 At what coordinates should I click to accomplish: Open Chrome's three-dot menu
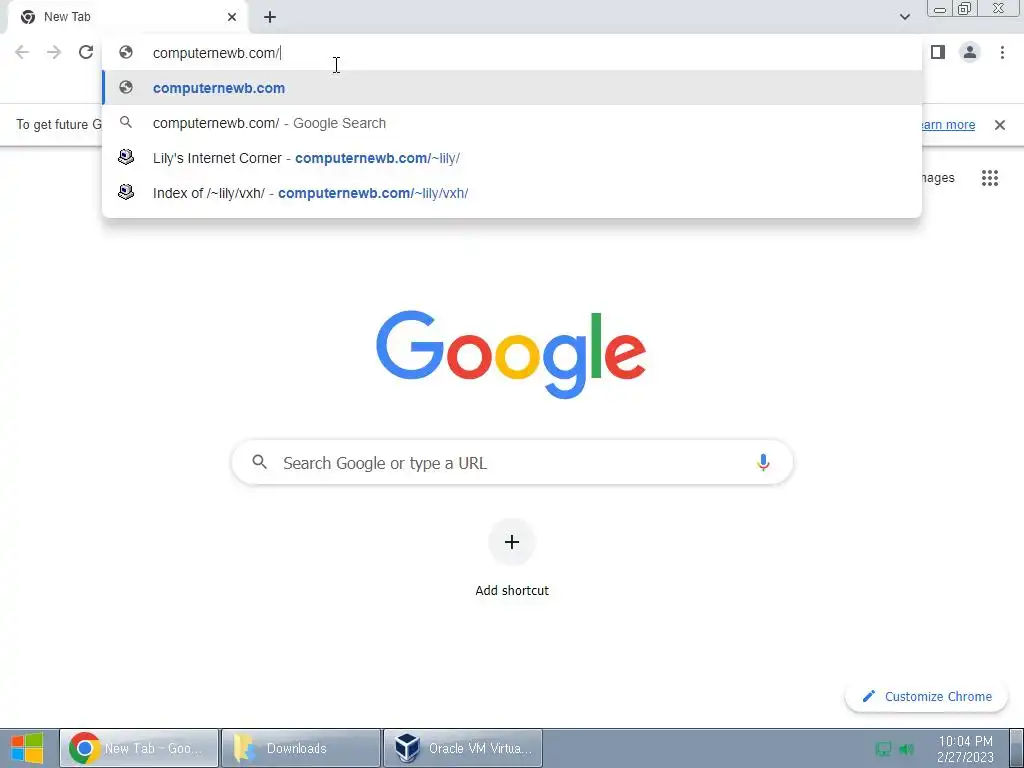click(x=1002, y=52)
